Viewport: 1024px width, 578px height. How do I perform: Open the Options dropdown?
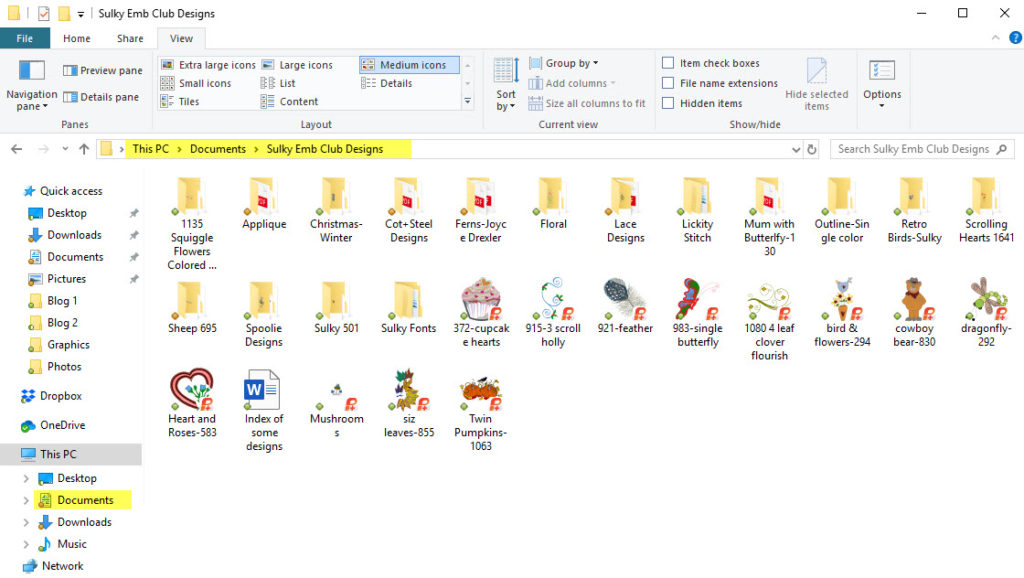point(882,85)
